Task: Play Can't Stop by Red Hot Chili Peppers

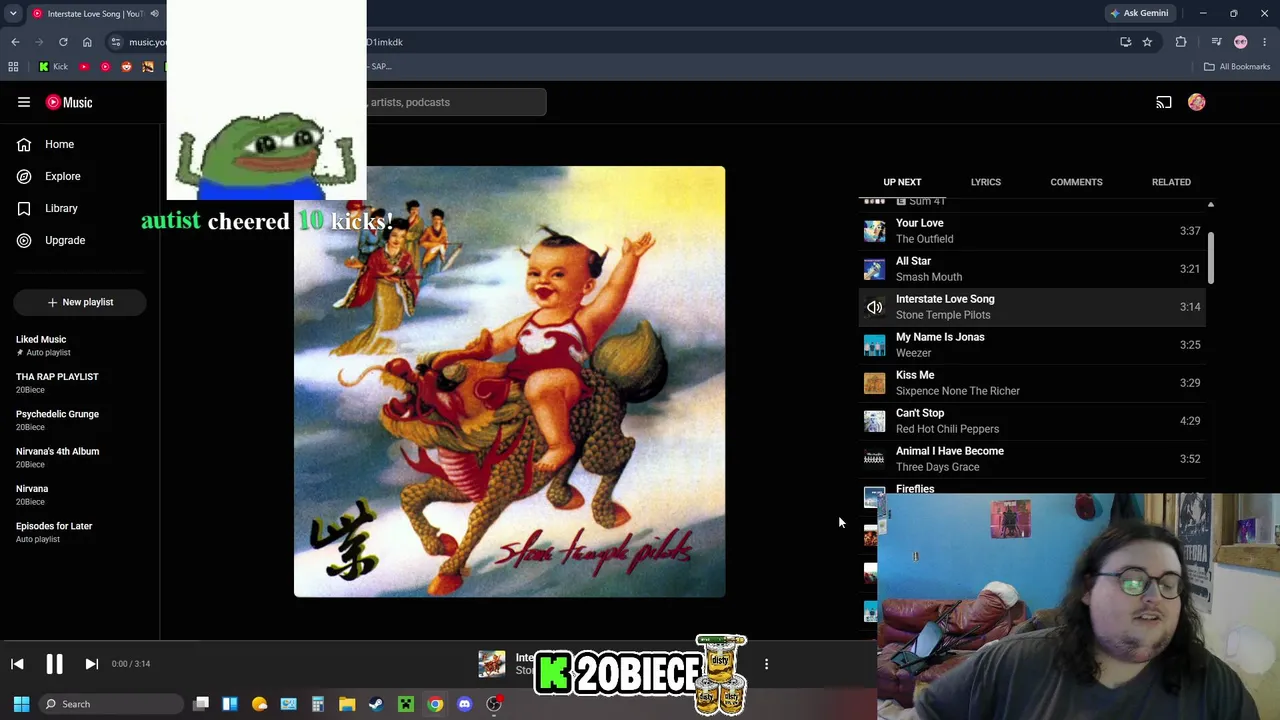Action: [x=1032, y=421]
